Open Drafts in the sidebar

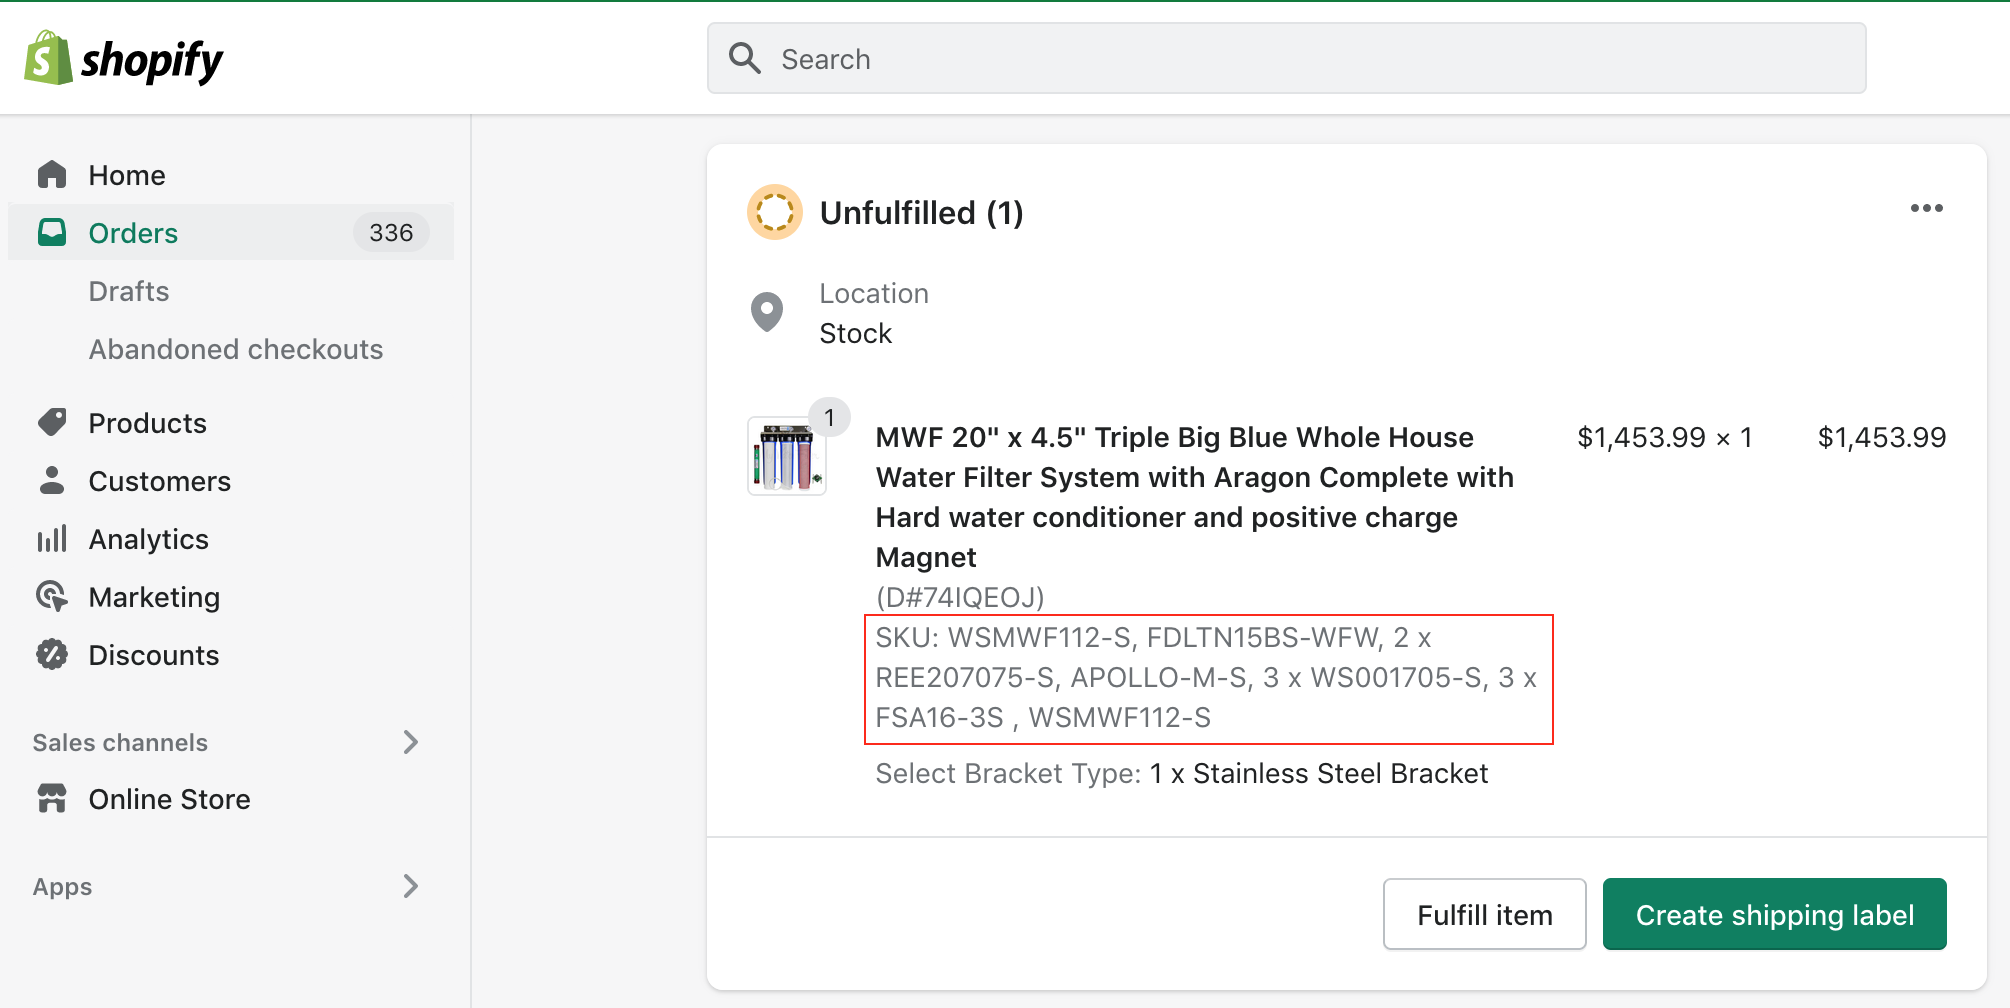tap(129, 291)
